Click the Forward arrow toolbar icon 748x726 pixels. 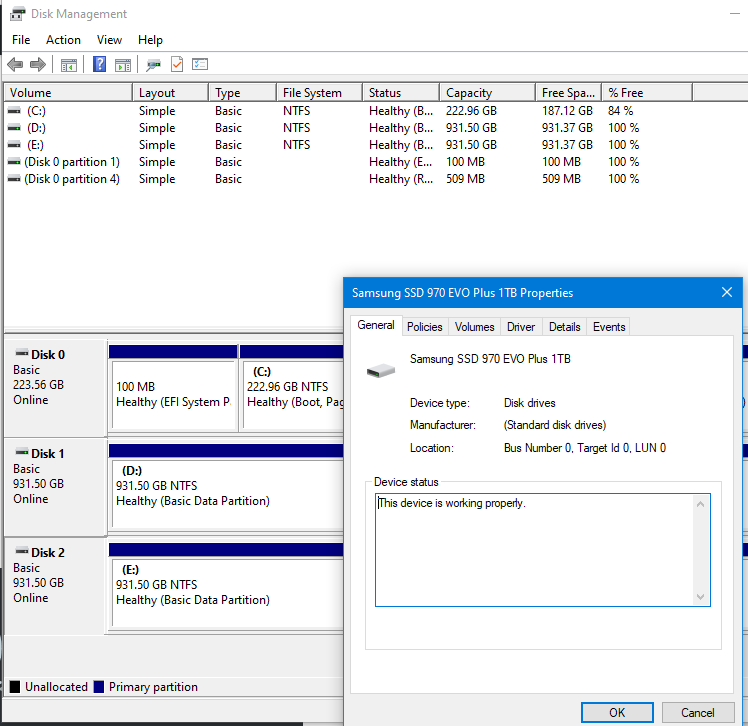(x=38, y=64)
